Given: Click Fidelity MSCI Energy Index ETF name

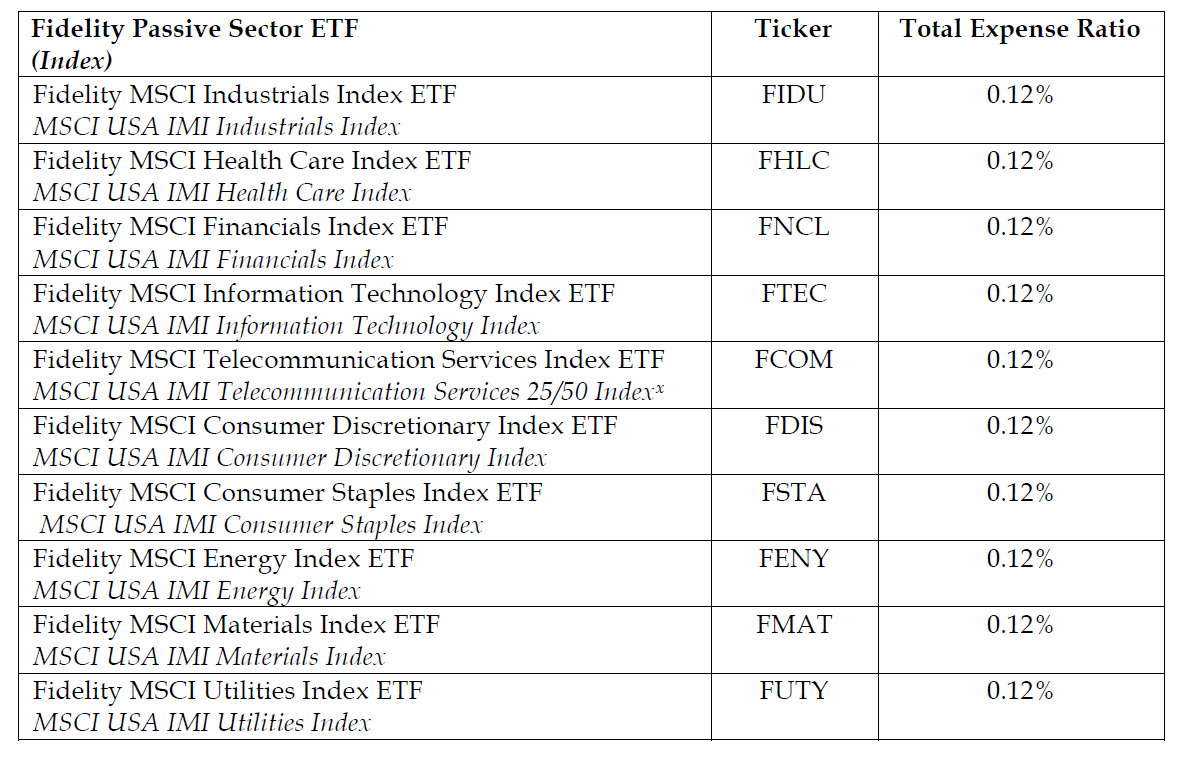Looking at the screenshot, I should tap(223, 558).
